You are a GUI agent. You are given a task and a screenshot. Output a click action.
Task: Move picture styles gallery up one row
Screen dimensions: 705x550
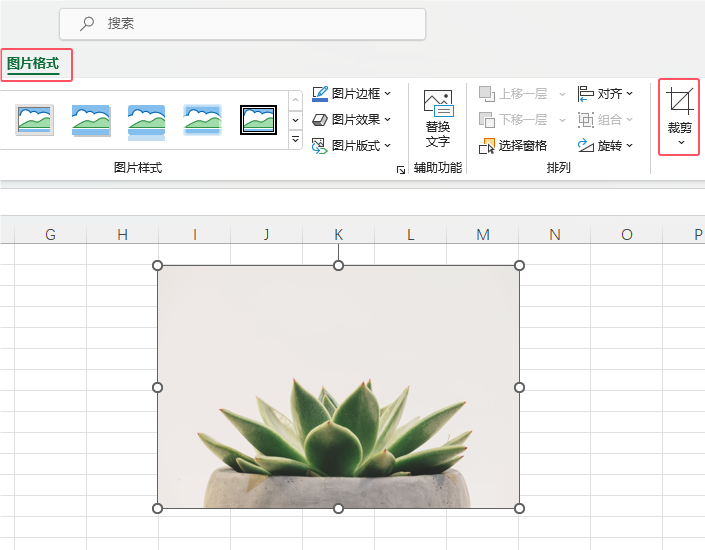[295, 100]
